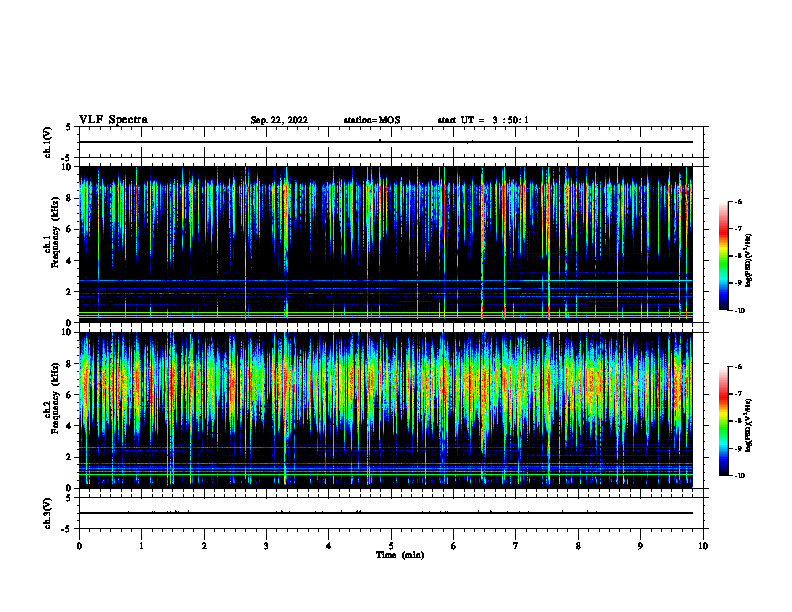This screenshot has width=792, height=612.
Task: Click the 10 tick label on Time axis
Action: (703, 546)
